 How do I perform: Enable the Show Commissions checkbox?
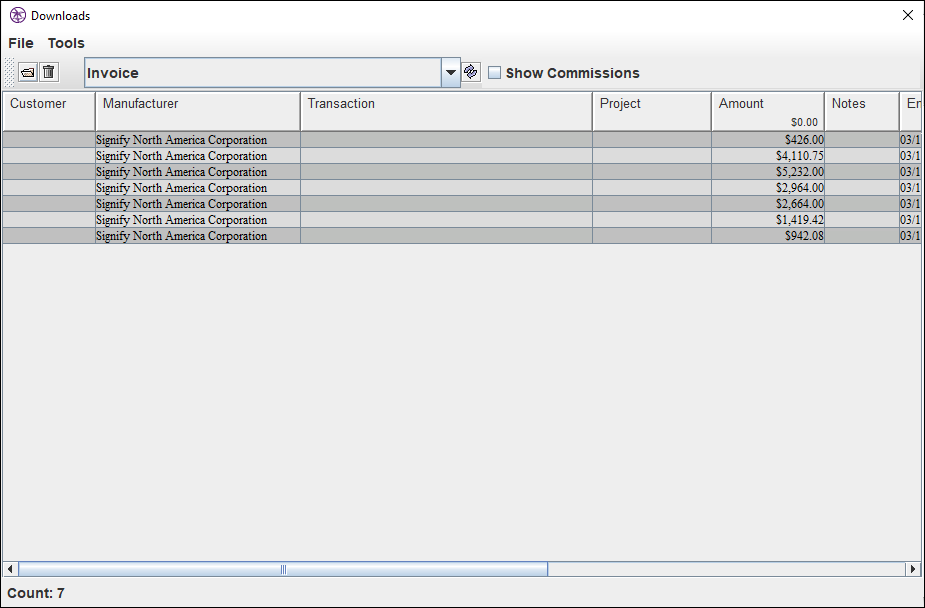494,73
